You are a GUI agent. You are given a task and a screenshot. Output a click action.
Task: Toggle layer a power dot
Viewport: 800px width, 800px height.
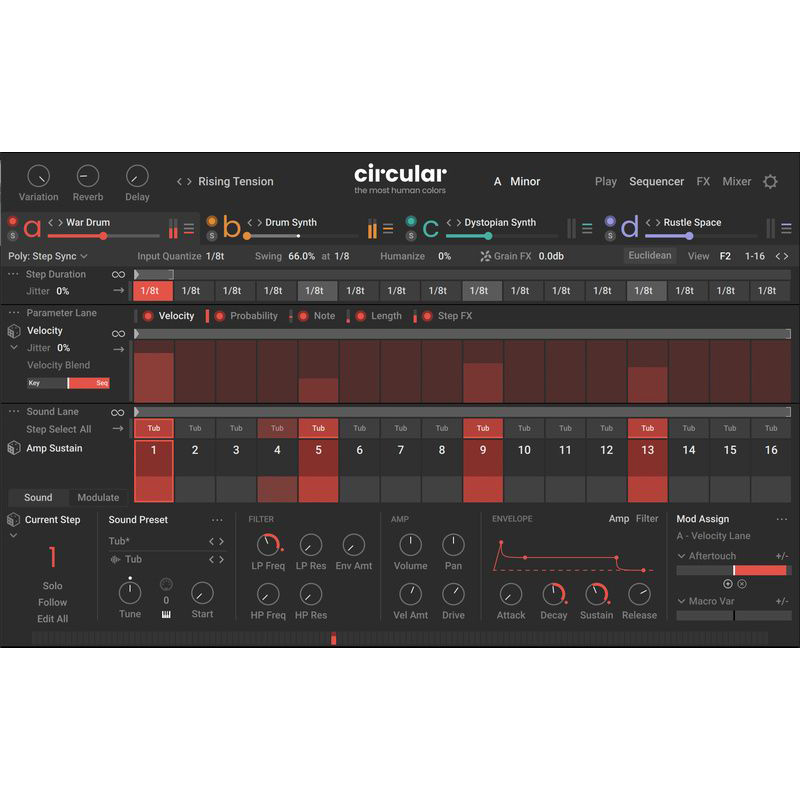coord(13,221)
